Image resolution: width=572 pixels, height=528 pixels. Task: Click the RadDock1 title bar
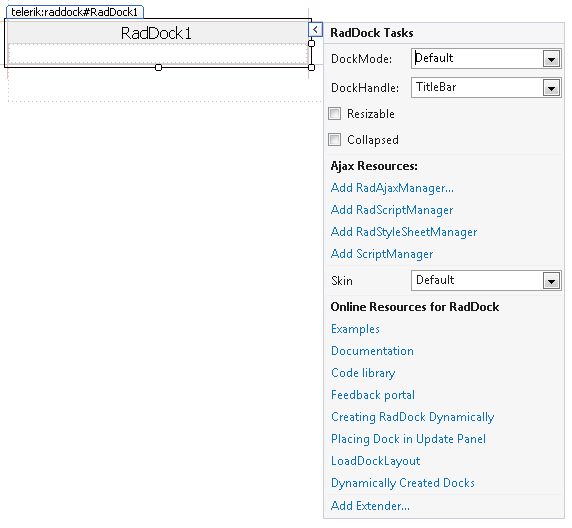[156, 33]
